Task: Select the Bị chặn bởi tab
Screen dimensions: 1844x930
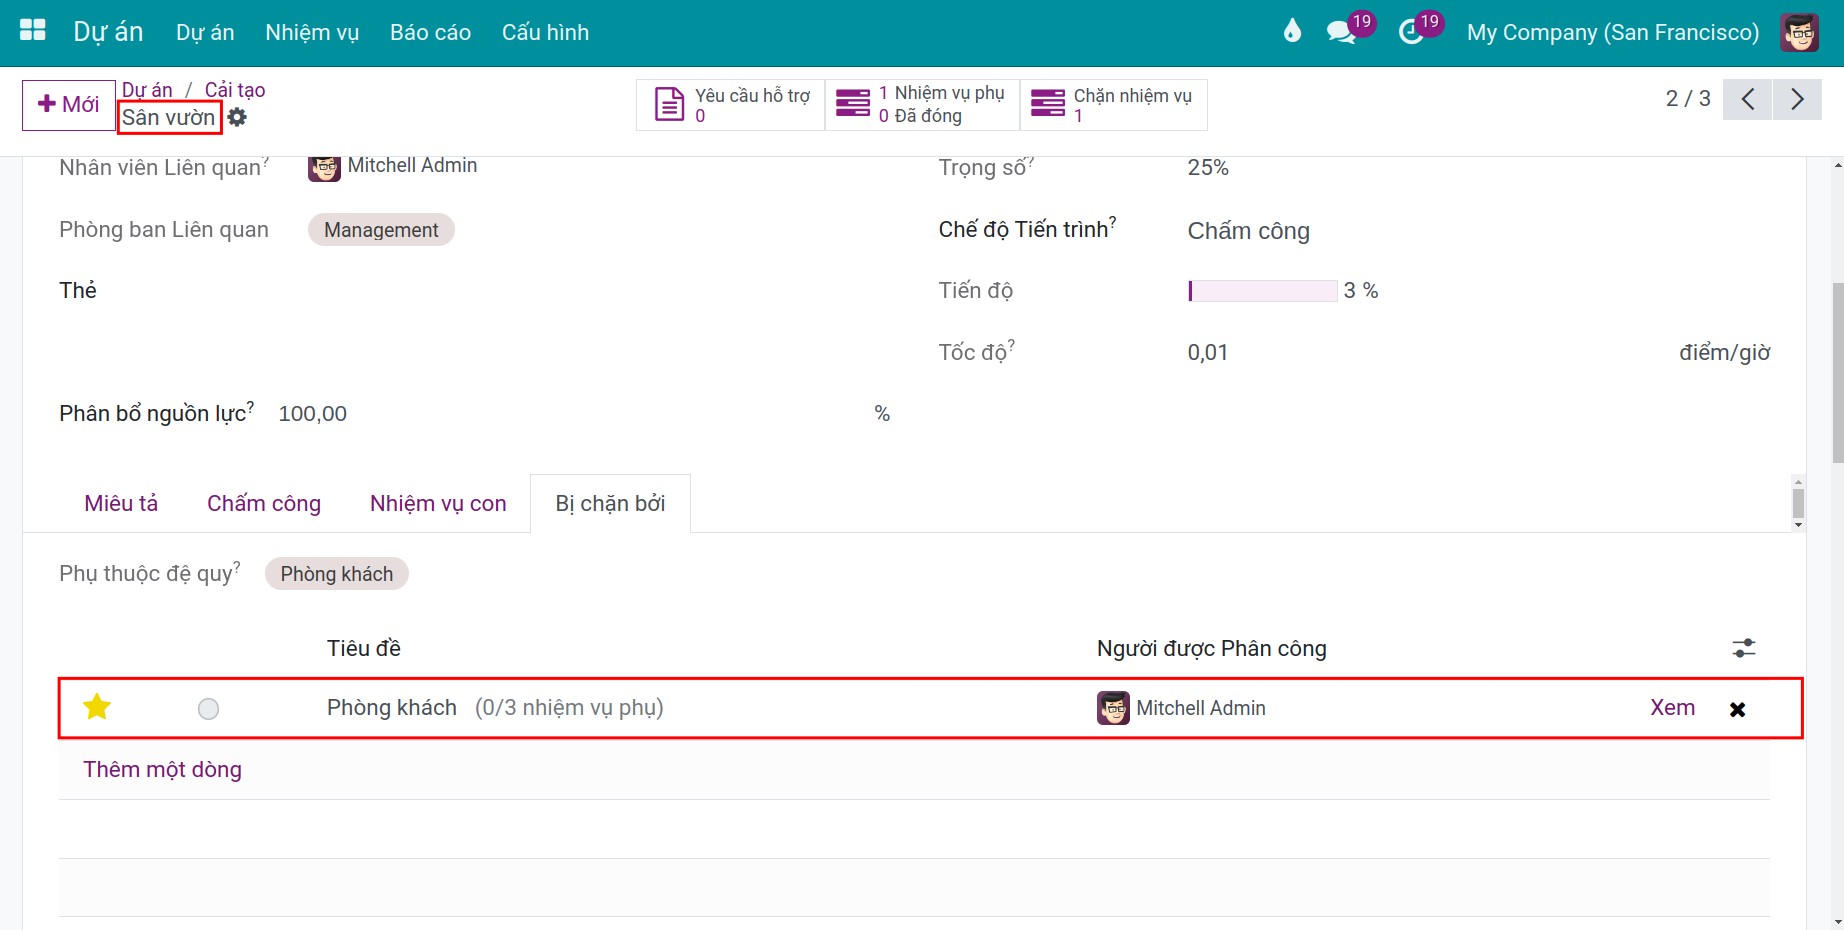Action: 610,503
